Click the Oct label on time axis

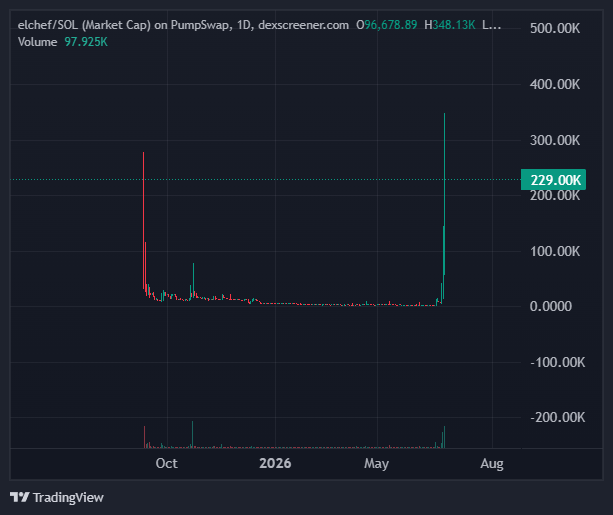pyautogui.click(x=167, y=463)
